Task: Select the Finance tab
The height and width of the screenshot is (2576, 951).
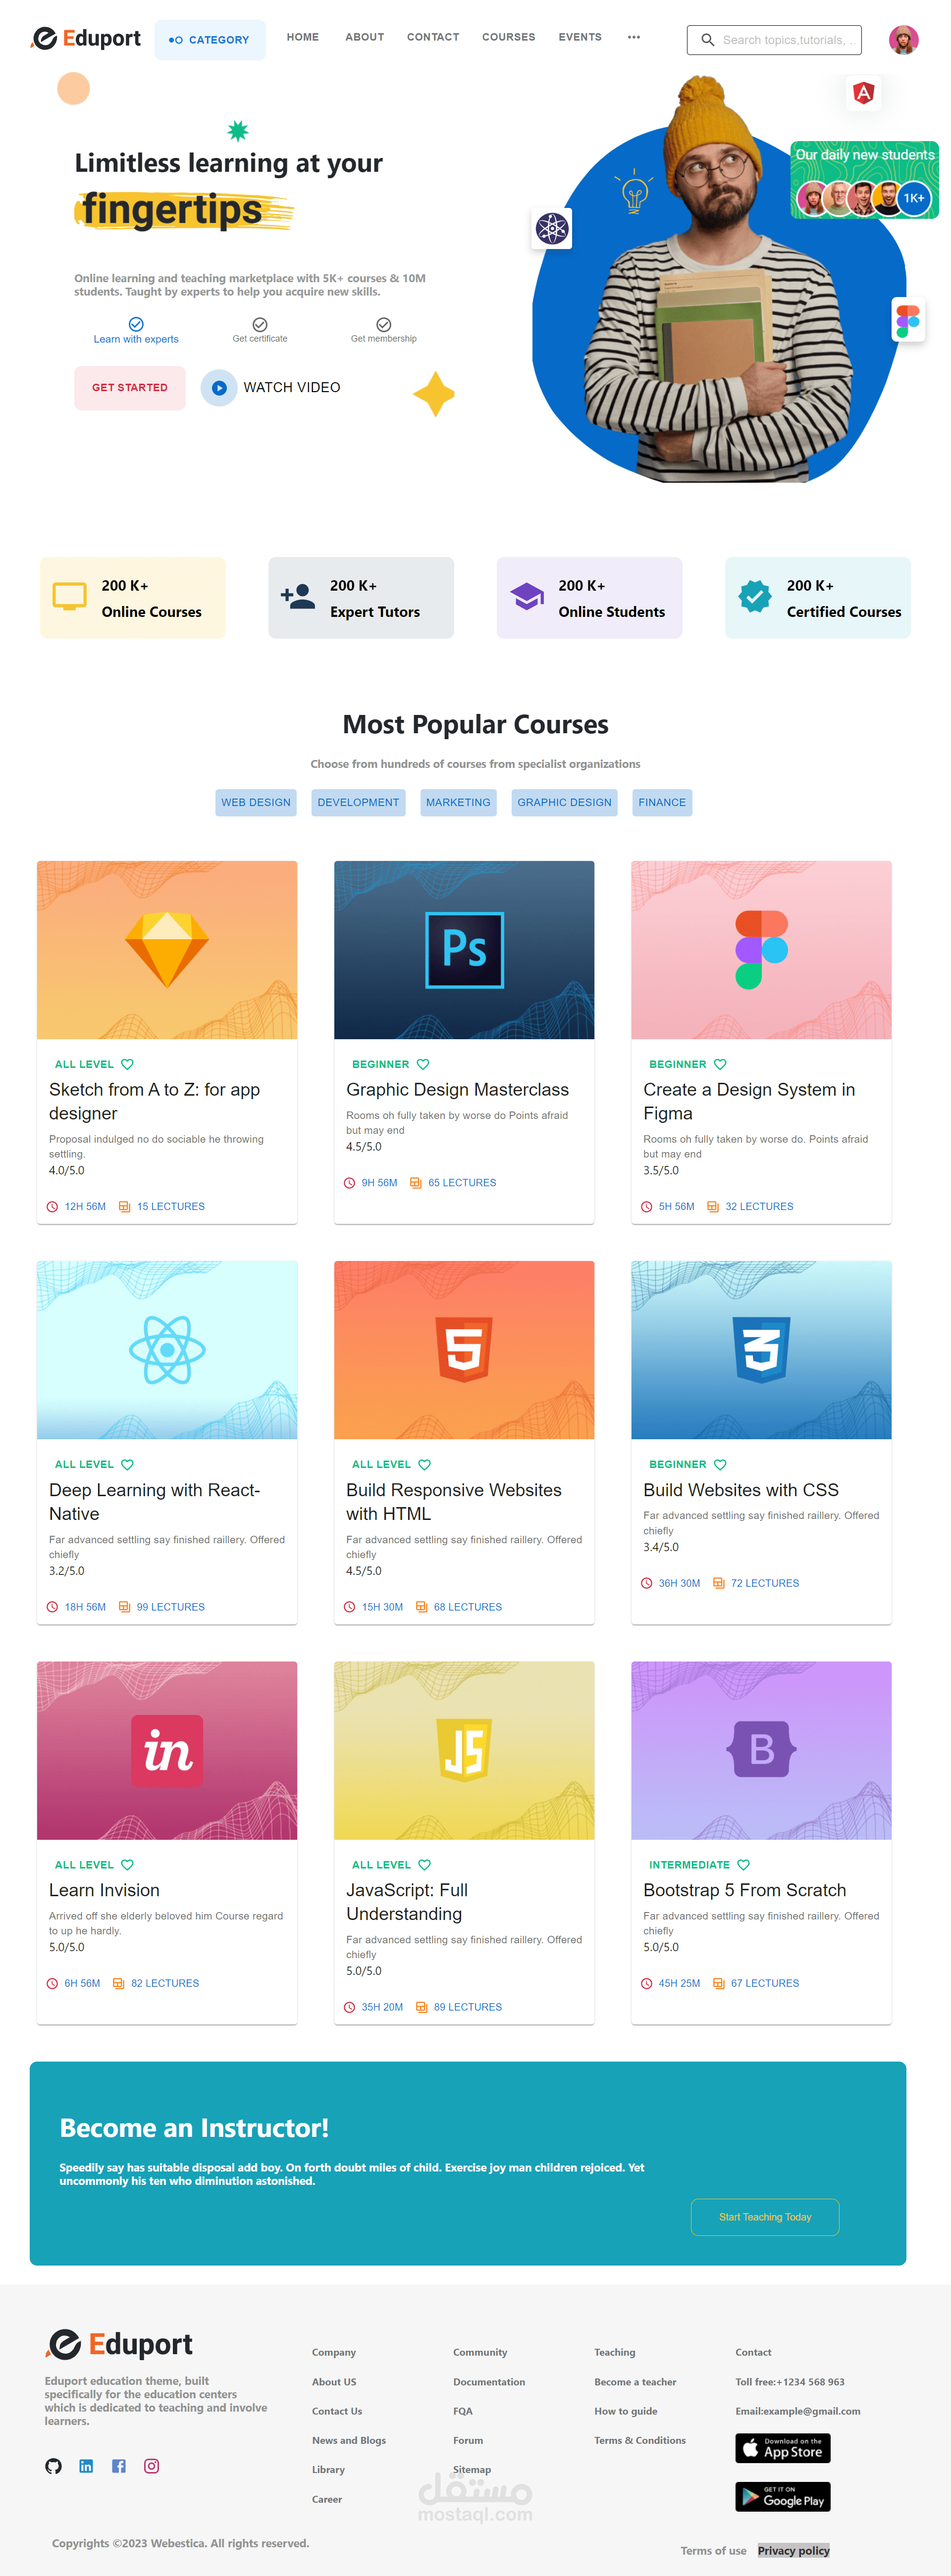Action: coord(662,802)
